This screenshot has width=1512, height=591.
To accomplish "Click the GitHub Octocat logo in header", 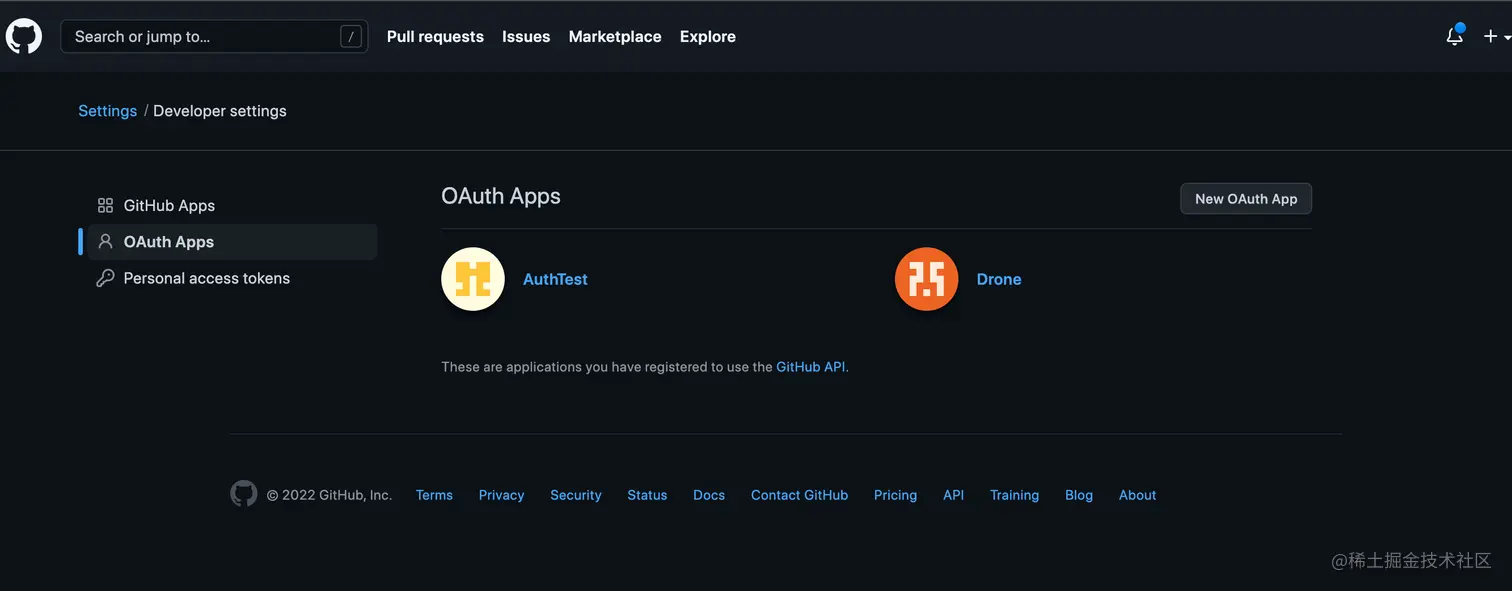I will click(x=24, y=37).
